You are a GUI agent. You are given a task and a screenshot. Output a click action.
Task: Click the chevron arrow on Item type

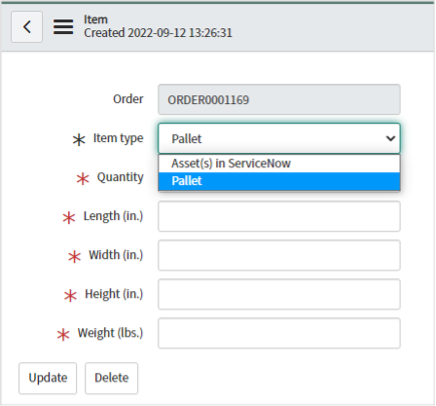pos(390,138)
